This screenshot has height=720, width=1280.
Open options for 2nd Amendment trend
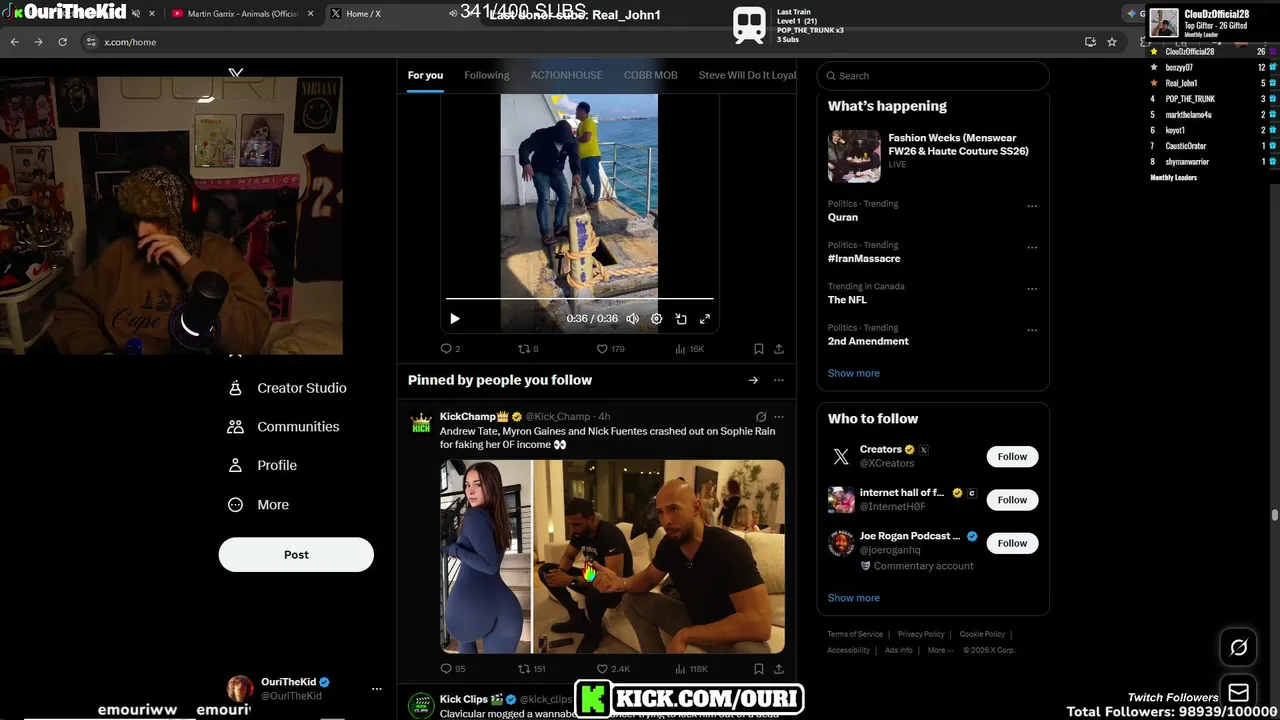(x=1032, y=330)
